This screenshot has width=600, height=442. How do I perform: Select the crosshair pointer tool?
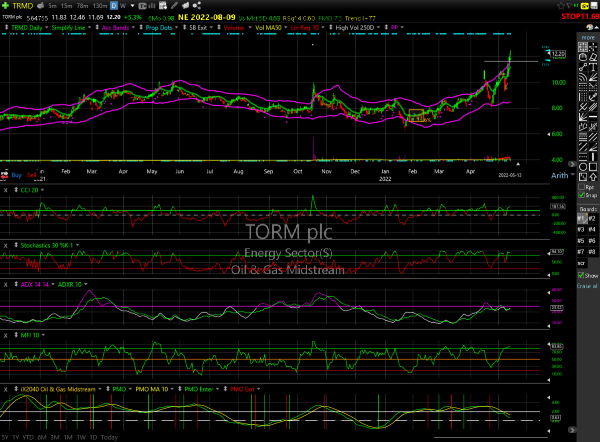593,47
